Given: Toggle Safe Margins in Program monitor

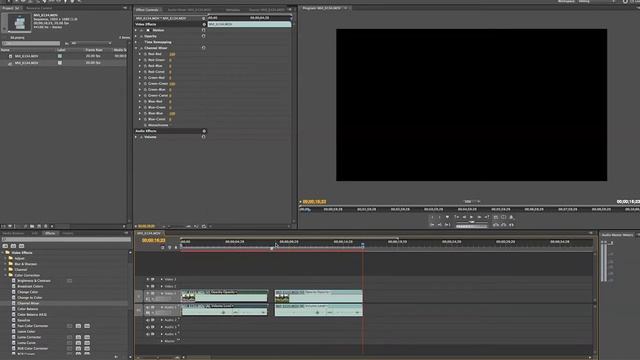Looking at the screenshot, I should [x=504, y=217].
